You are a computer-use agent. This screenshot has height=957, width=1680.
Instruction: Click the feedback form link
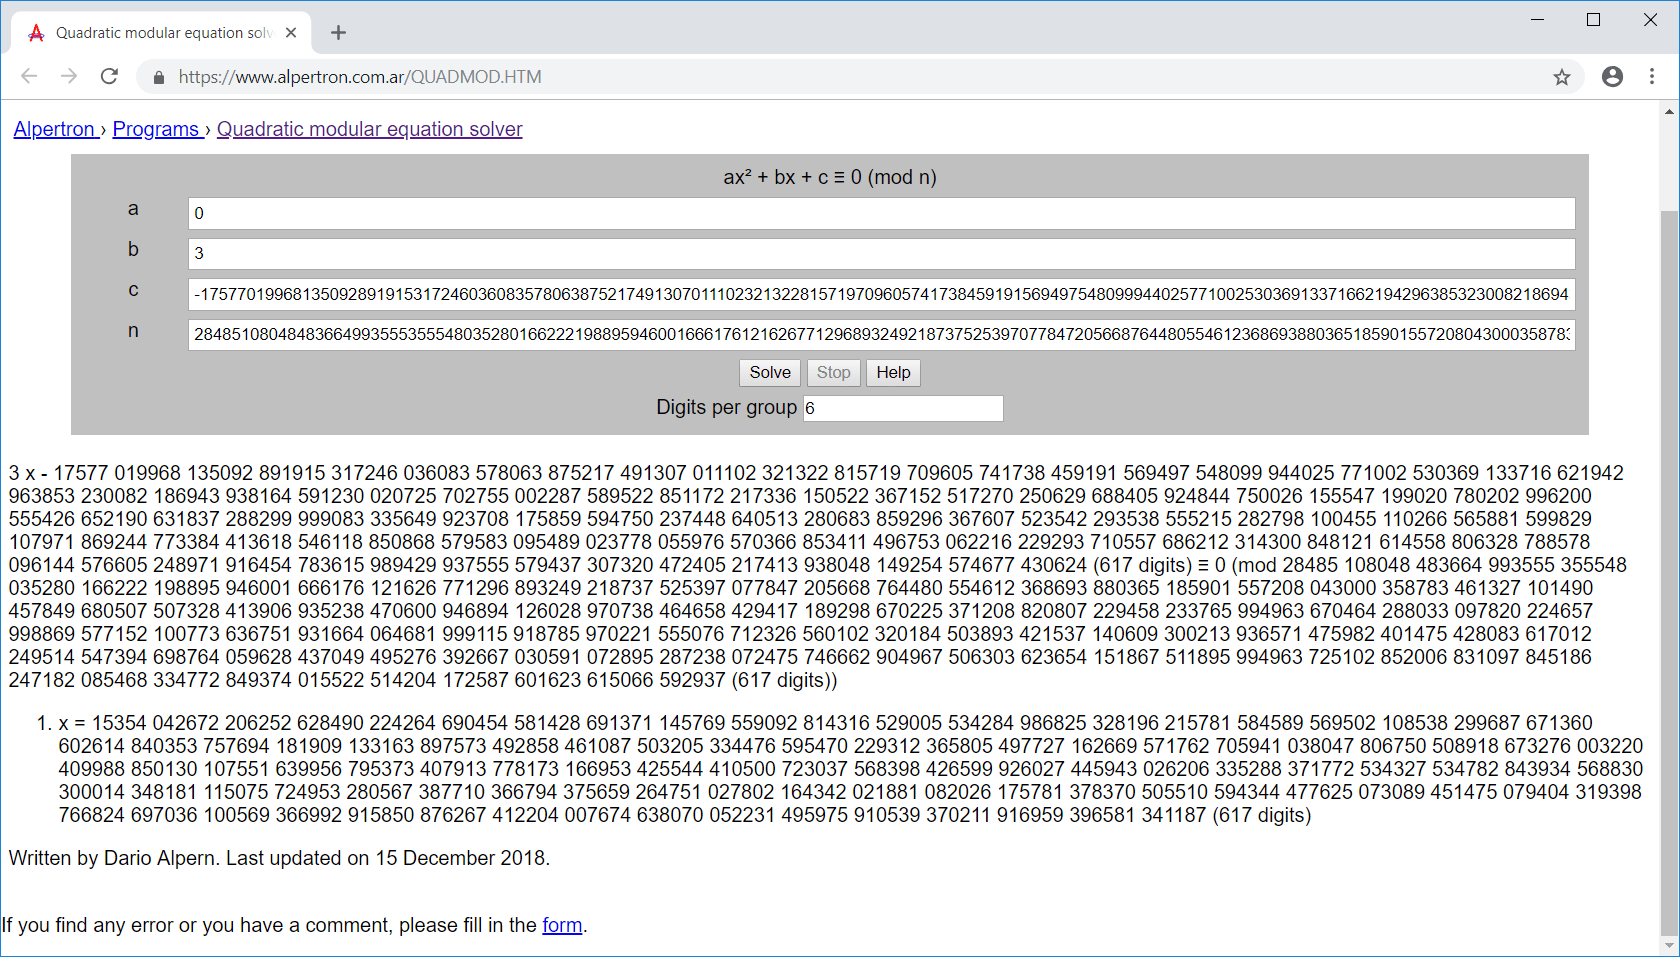(x=562, y=925)
